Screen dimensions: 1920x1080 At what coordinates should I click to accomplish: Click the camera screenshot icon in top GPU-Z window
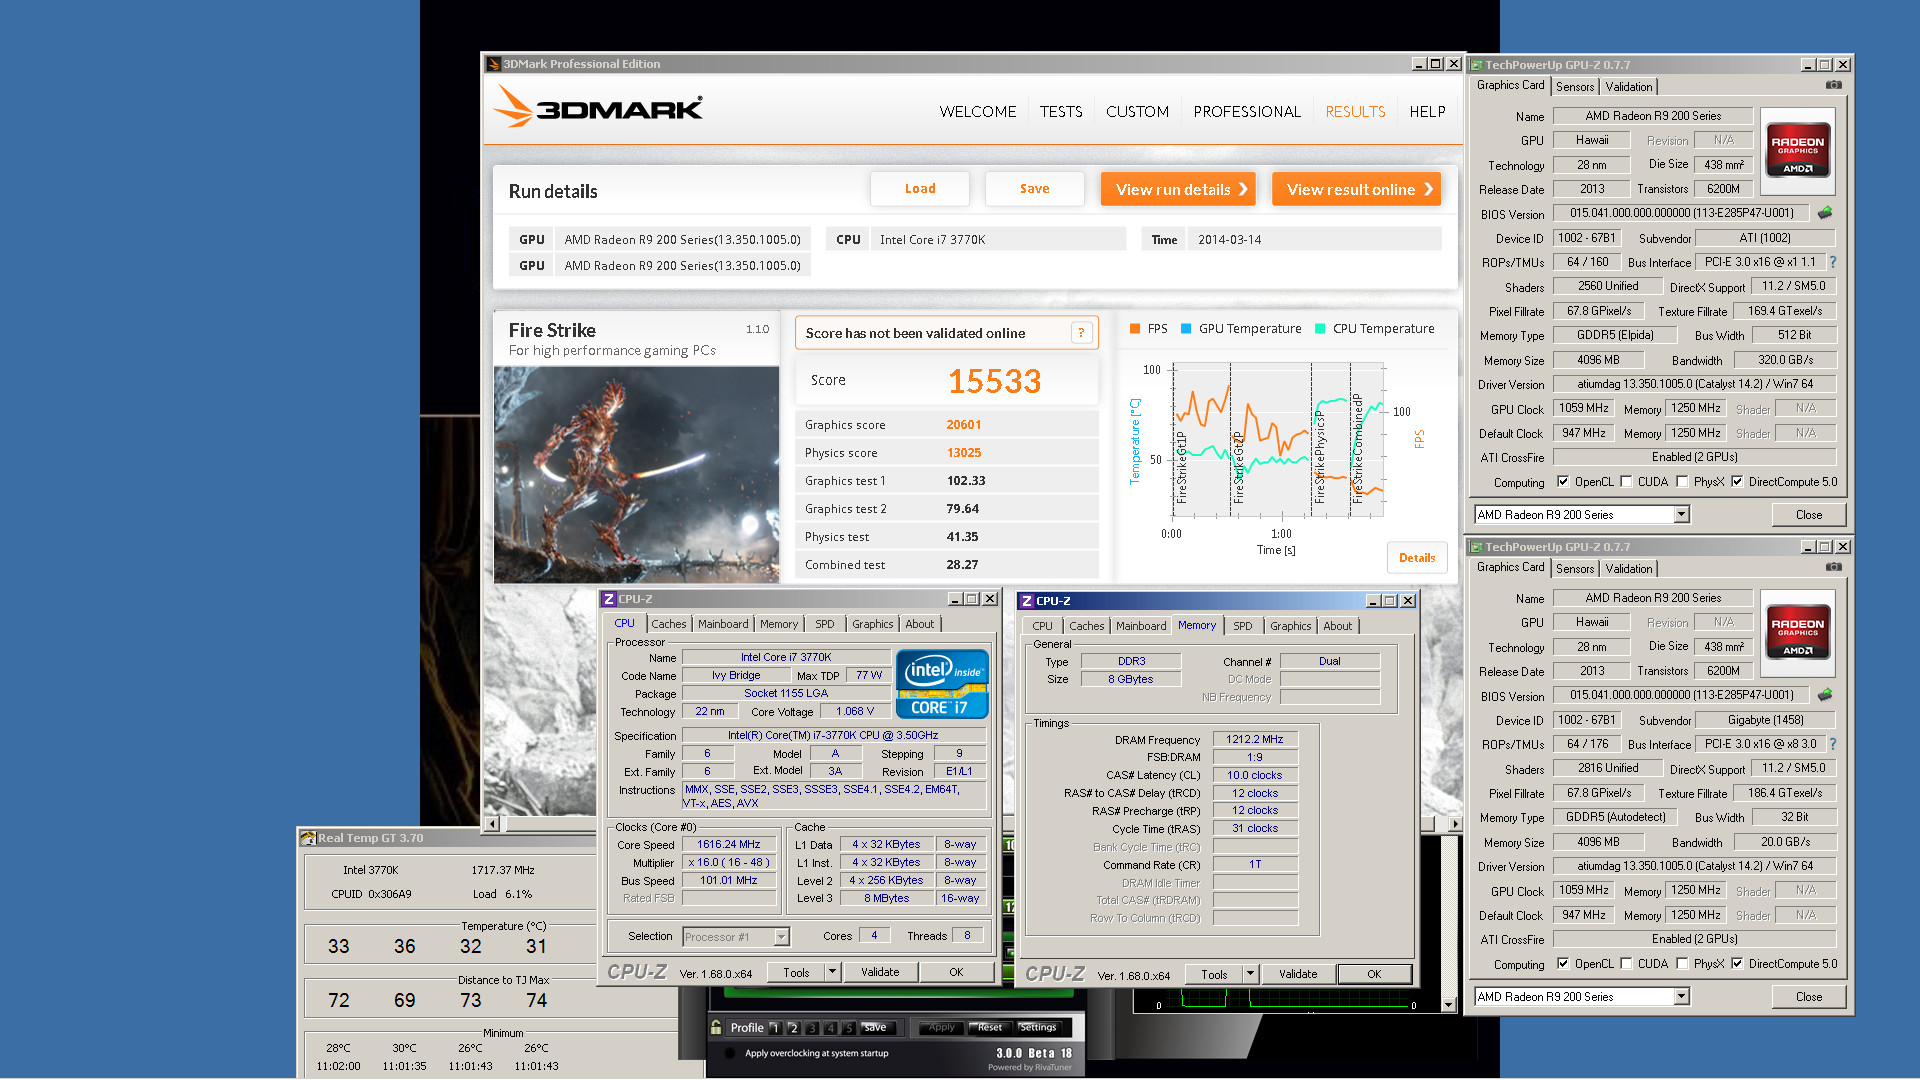coord(1834,85)
